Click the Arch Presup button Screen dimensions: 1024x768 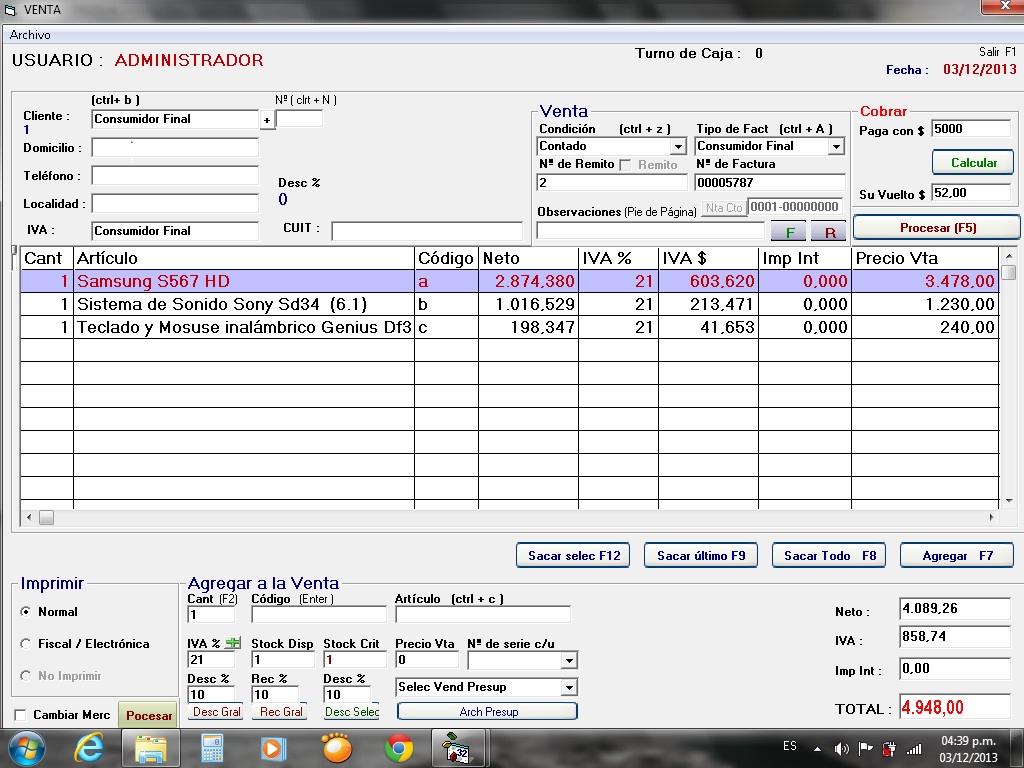pyautogui.click(x=488, y=712)
